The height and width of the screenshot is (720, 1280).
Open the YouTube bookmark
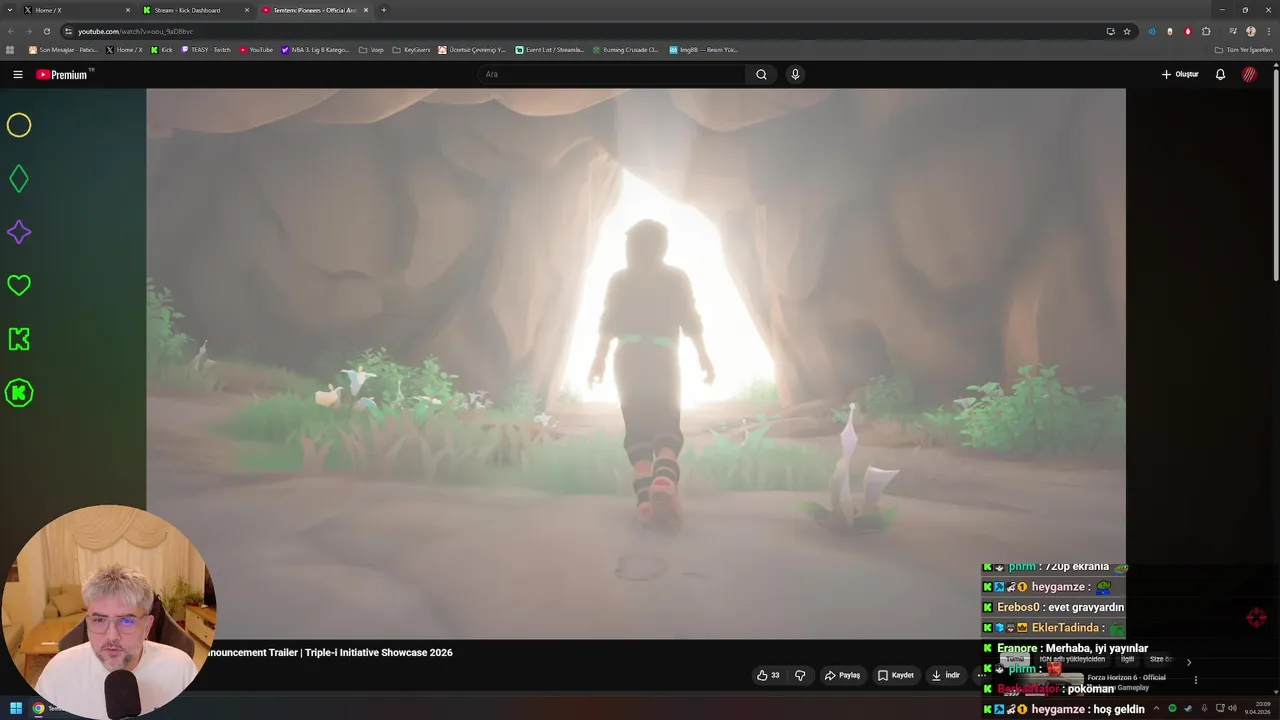pyautogui.click(x=256, y=49)
